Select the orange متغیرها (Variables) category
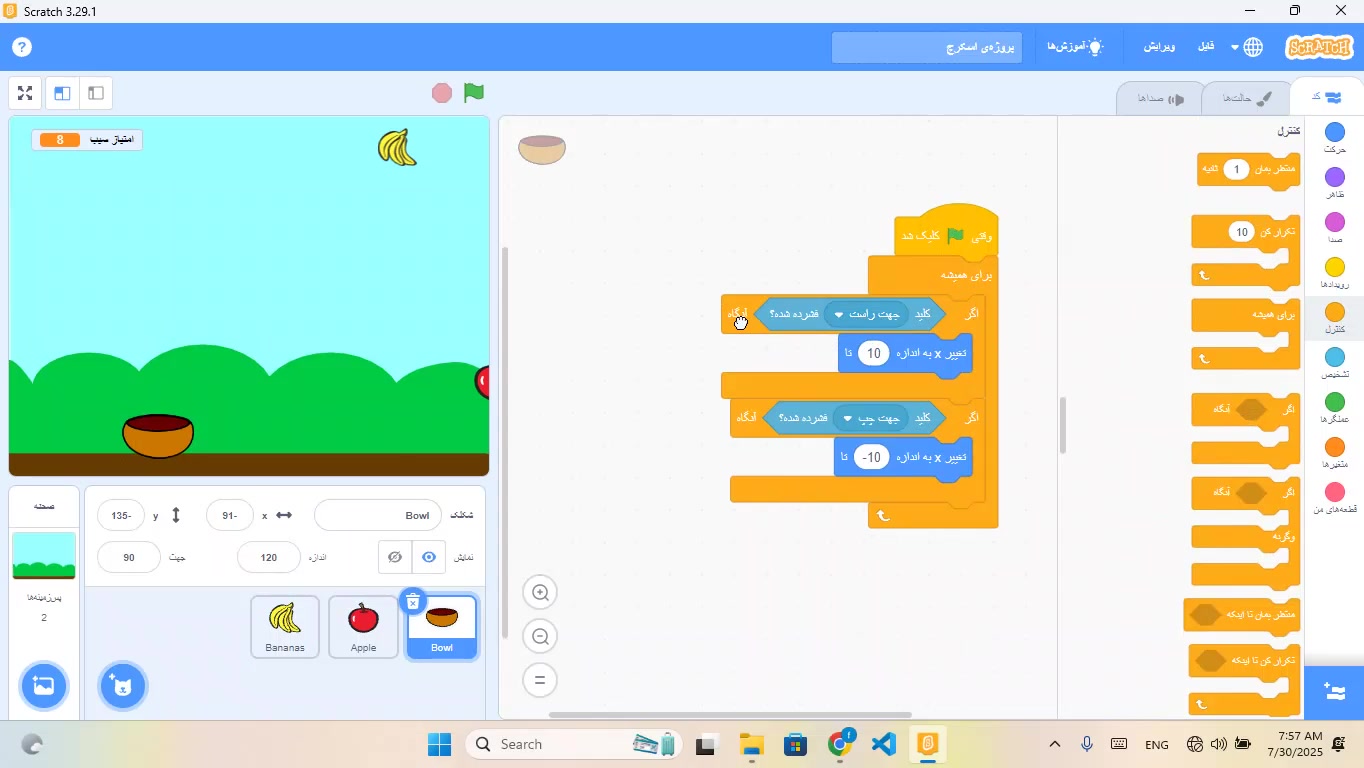 tap(1335, 454)
